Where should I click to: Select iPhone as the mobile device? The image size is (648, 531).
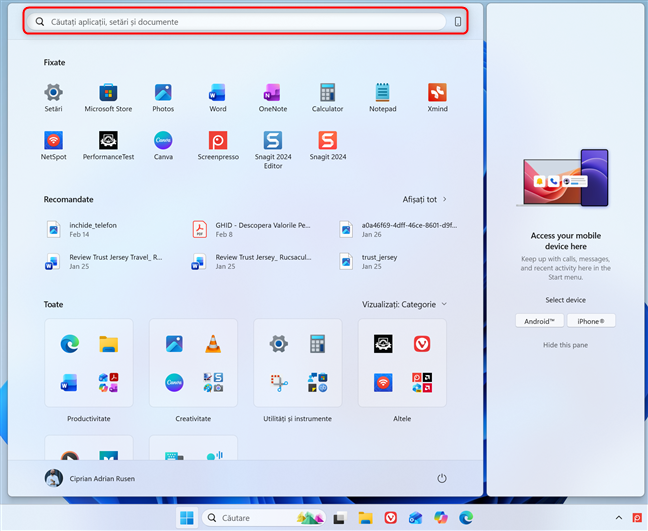(x=591, y=321)
